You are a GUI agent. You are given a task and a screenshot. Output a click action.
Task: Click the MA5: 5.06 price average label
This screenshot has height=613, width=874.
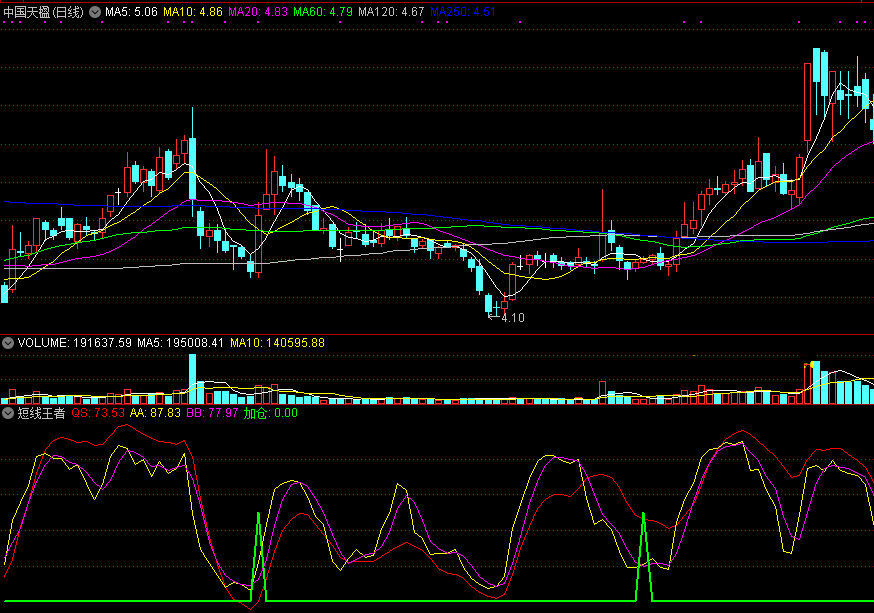[132, 12]
